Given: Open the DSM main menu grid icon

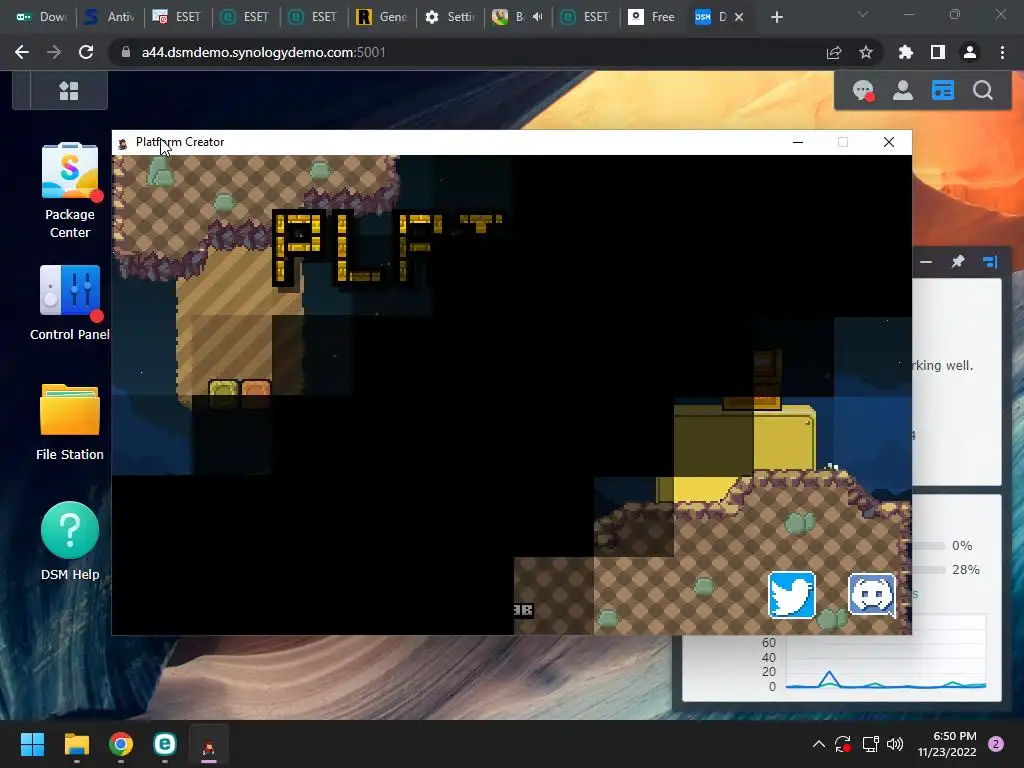Looking at the screenshot, I should coord(69,91).
